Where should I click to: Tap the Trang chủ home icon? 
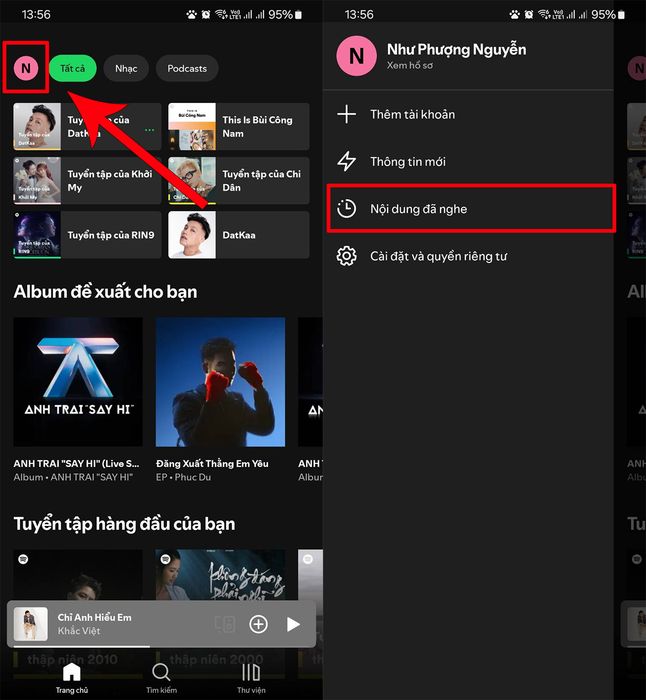pyautogui.click(x=71, y=677)
